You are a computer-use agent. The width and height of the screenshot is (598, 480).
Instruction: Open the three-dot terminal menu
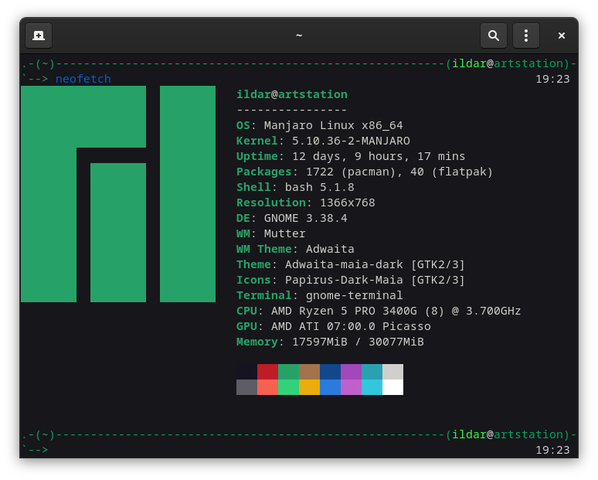click(526, 35)
